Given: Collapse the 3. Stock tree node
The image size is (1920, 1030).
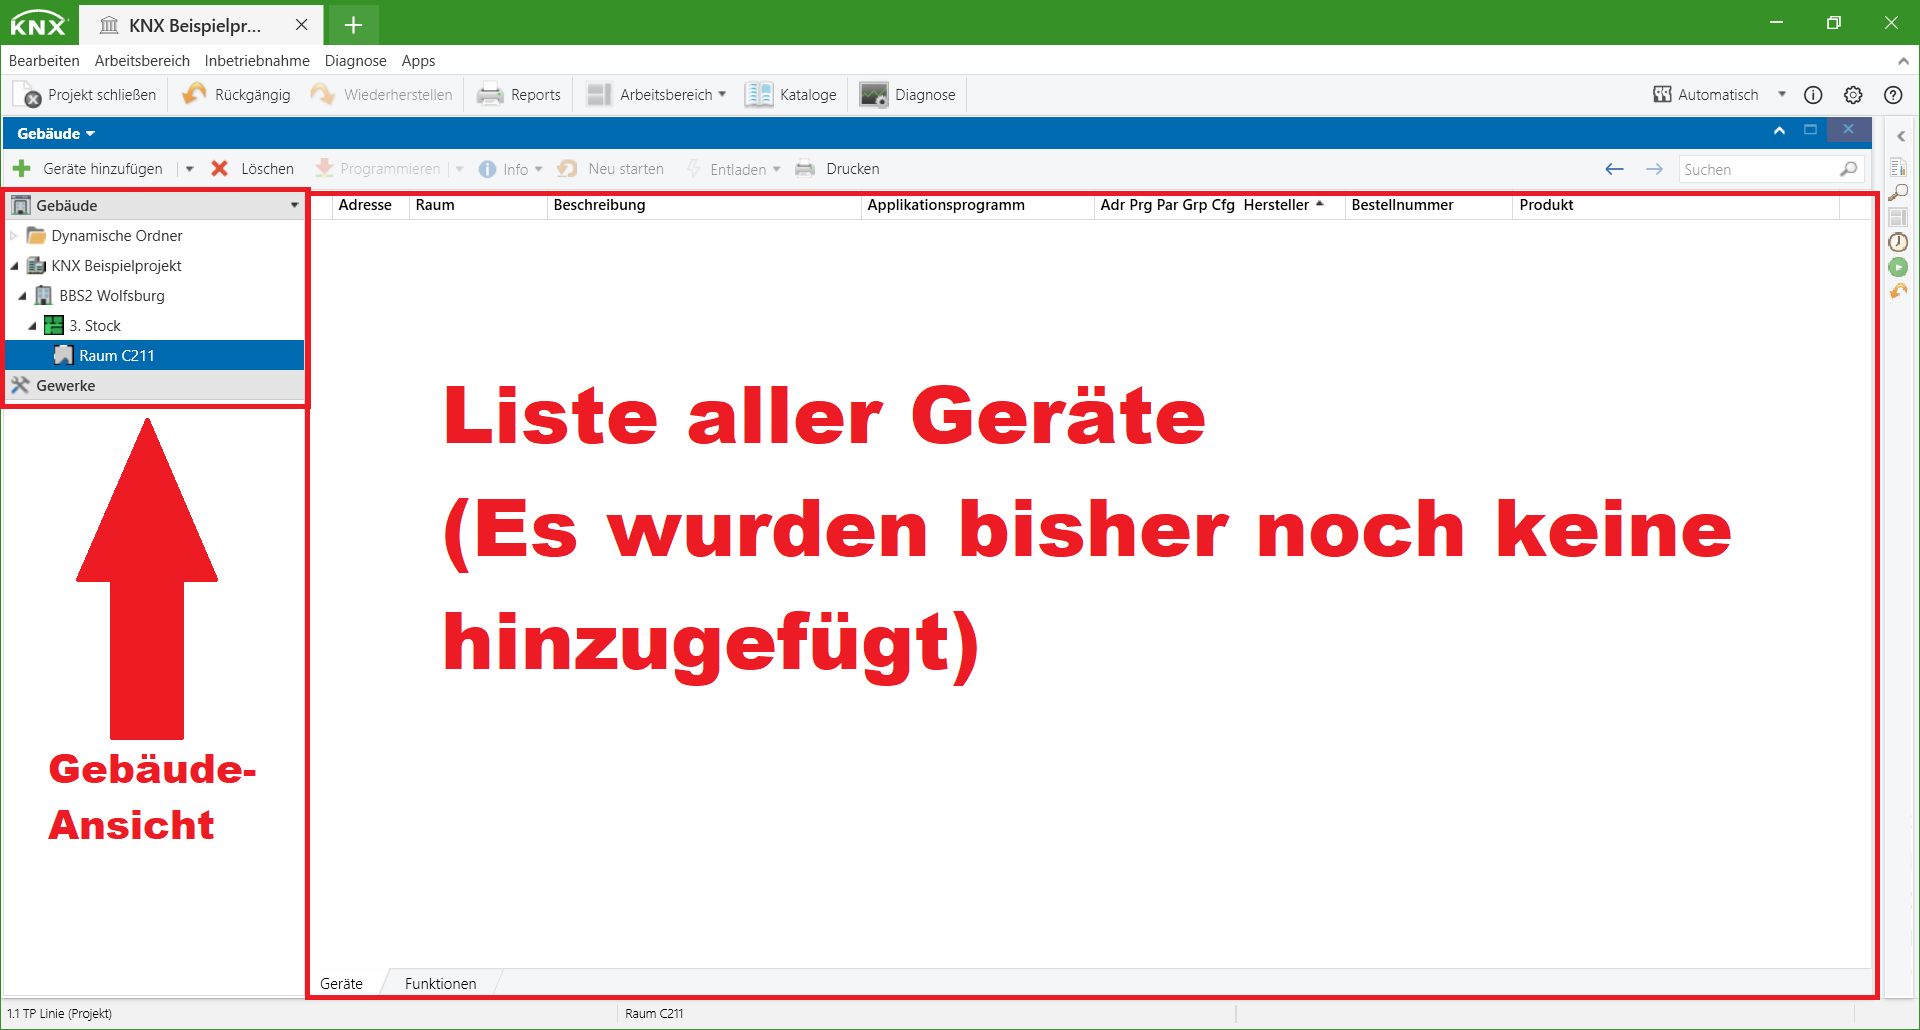Looking at the screenshot, I should [x=32, y=326].
